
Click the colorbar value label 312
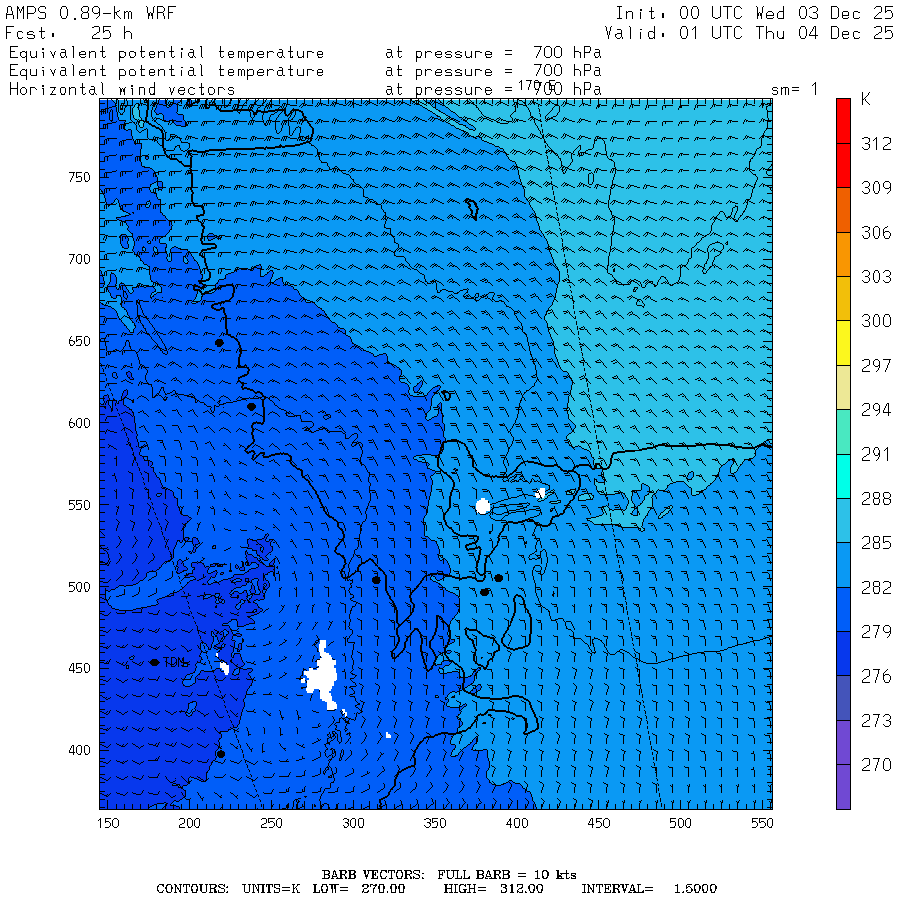[x=876, y=143]
